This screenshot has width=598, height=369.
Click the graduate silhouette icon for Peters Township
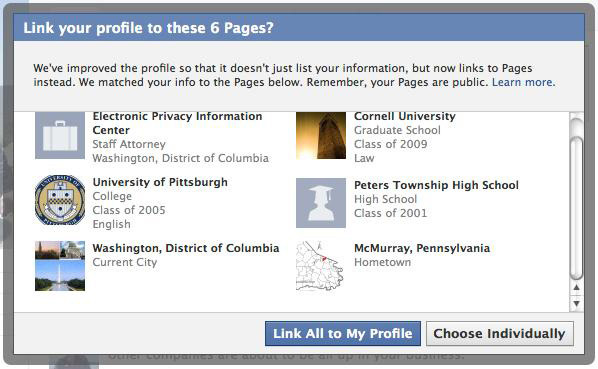(x=321, y=203)
